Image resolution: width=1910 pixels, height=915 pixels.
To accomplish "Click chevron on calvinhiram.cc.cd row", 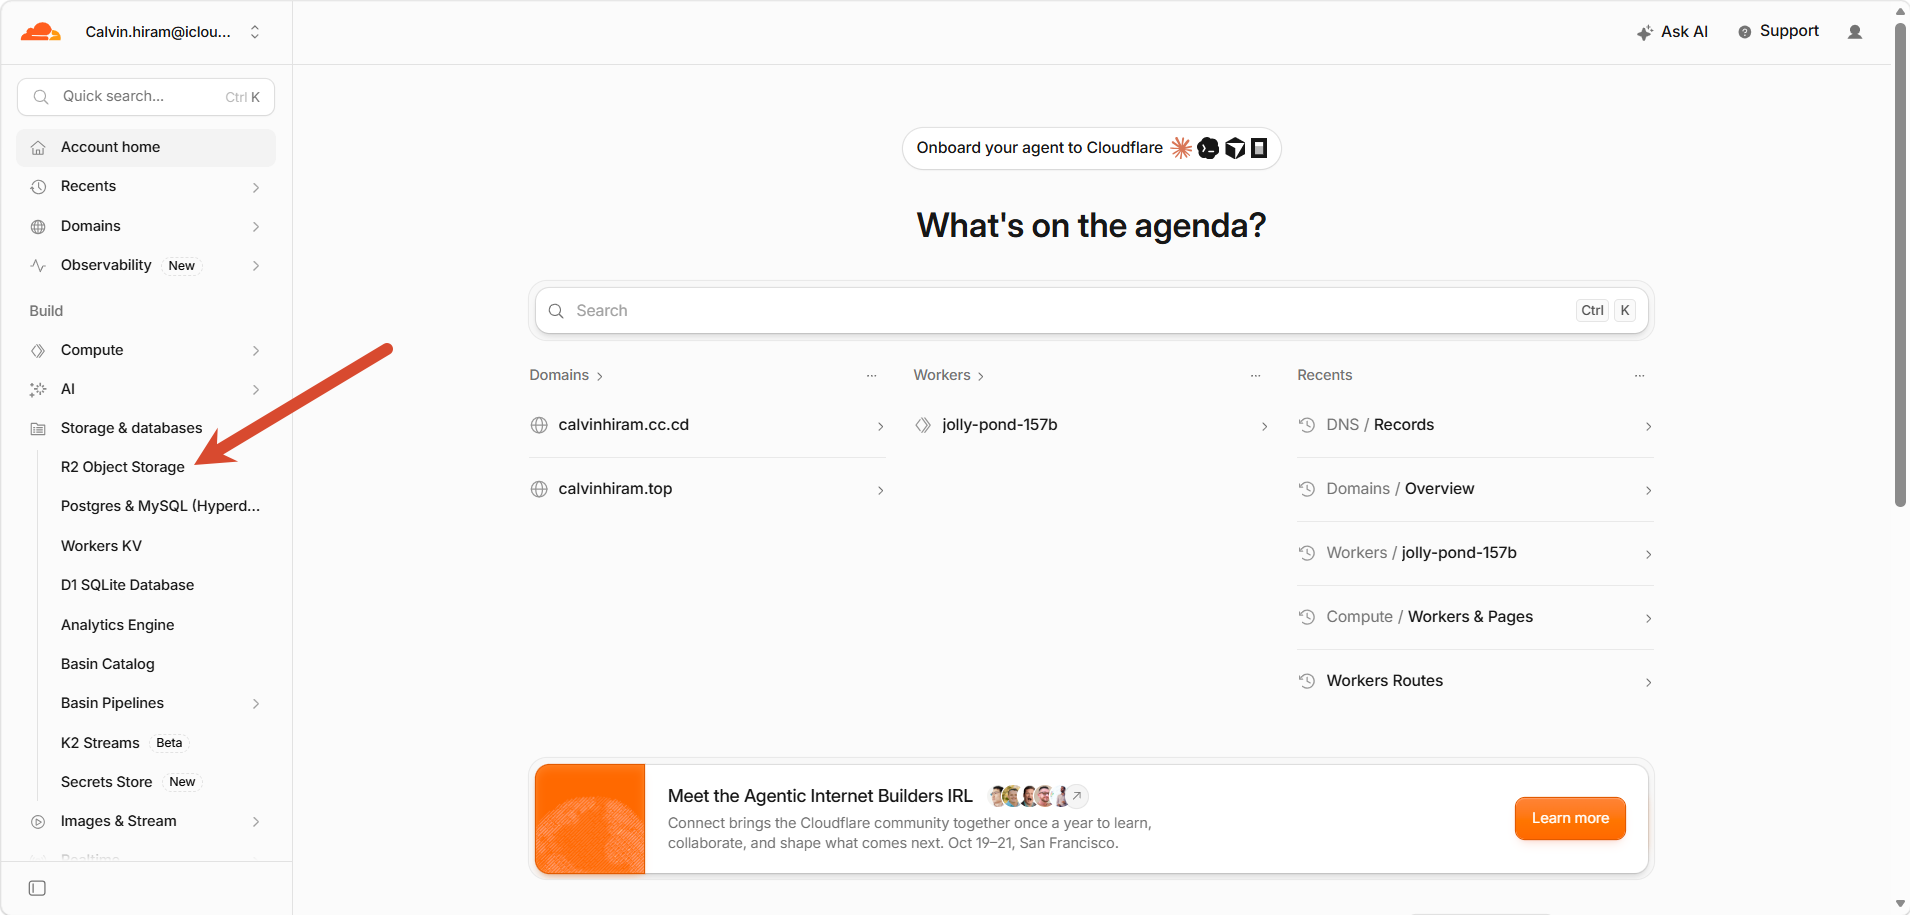I will click(880, 427).
